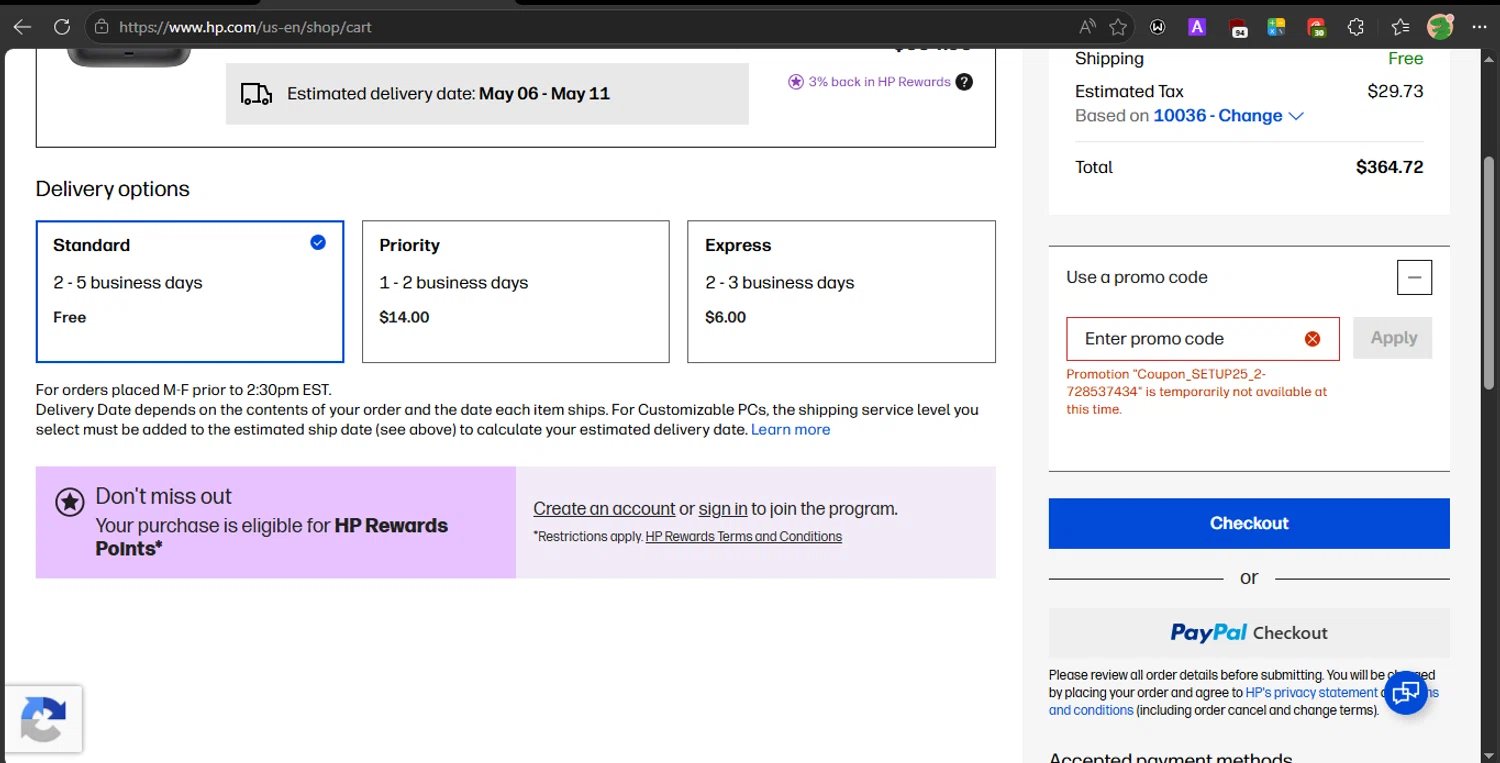Screen dimensions: 1500x763
Task: Open the live chat bubble
Action: click(x=1405, y=692)
